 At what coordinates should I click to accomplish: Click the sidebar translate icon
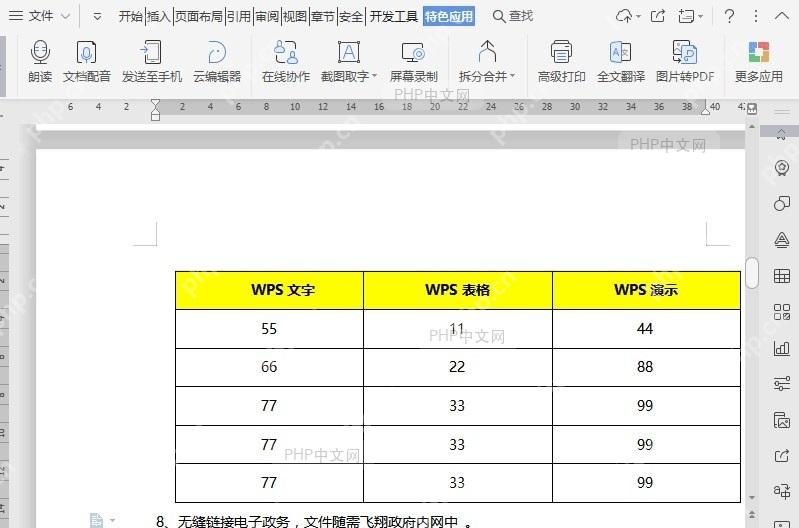[782, 491]
